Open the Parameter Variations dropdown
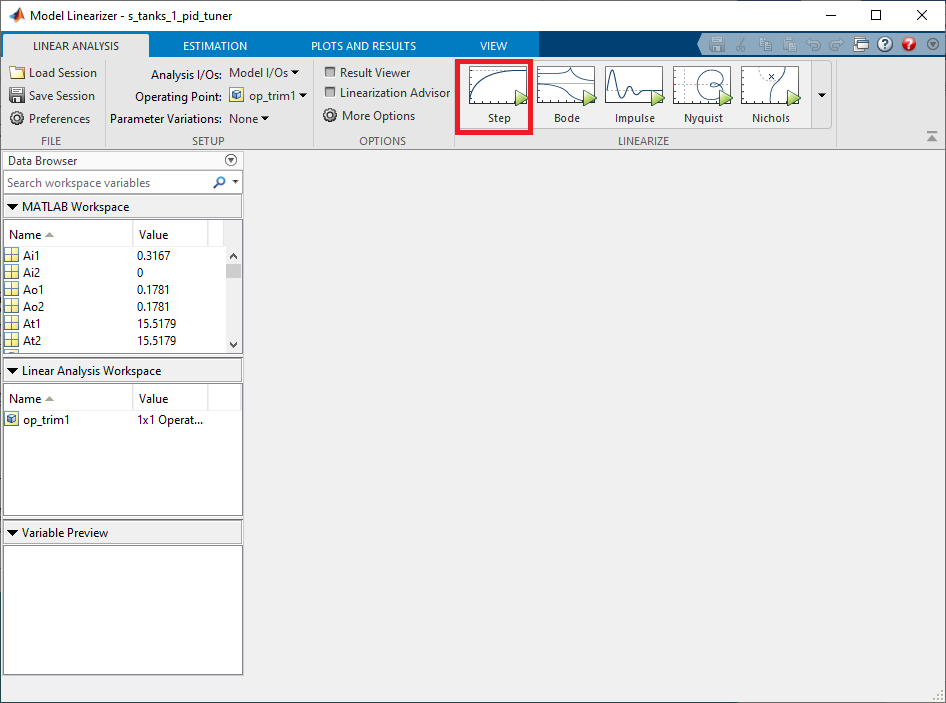946x703 pixels. point(249,119)
